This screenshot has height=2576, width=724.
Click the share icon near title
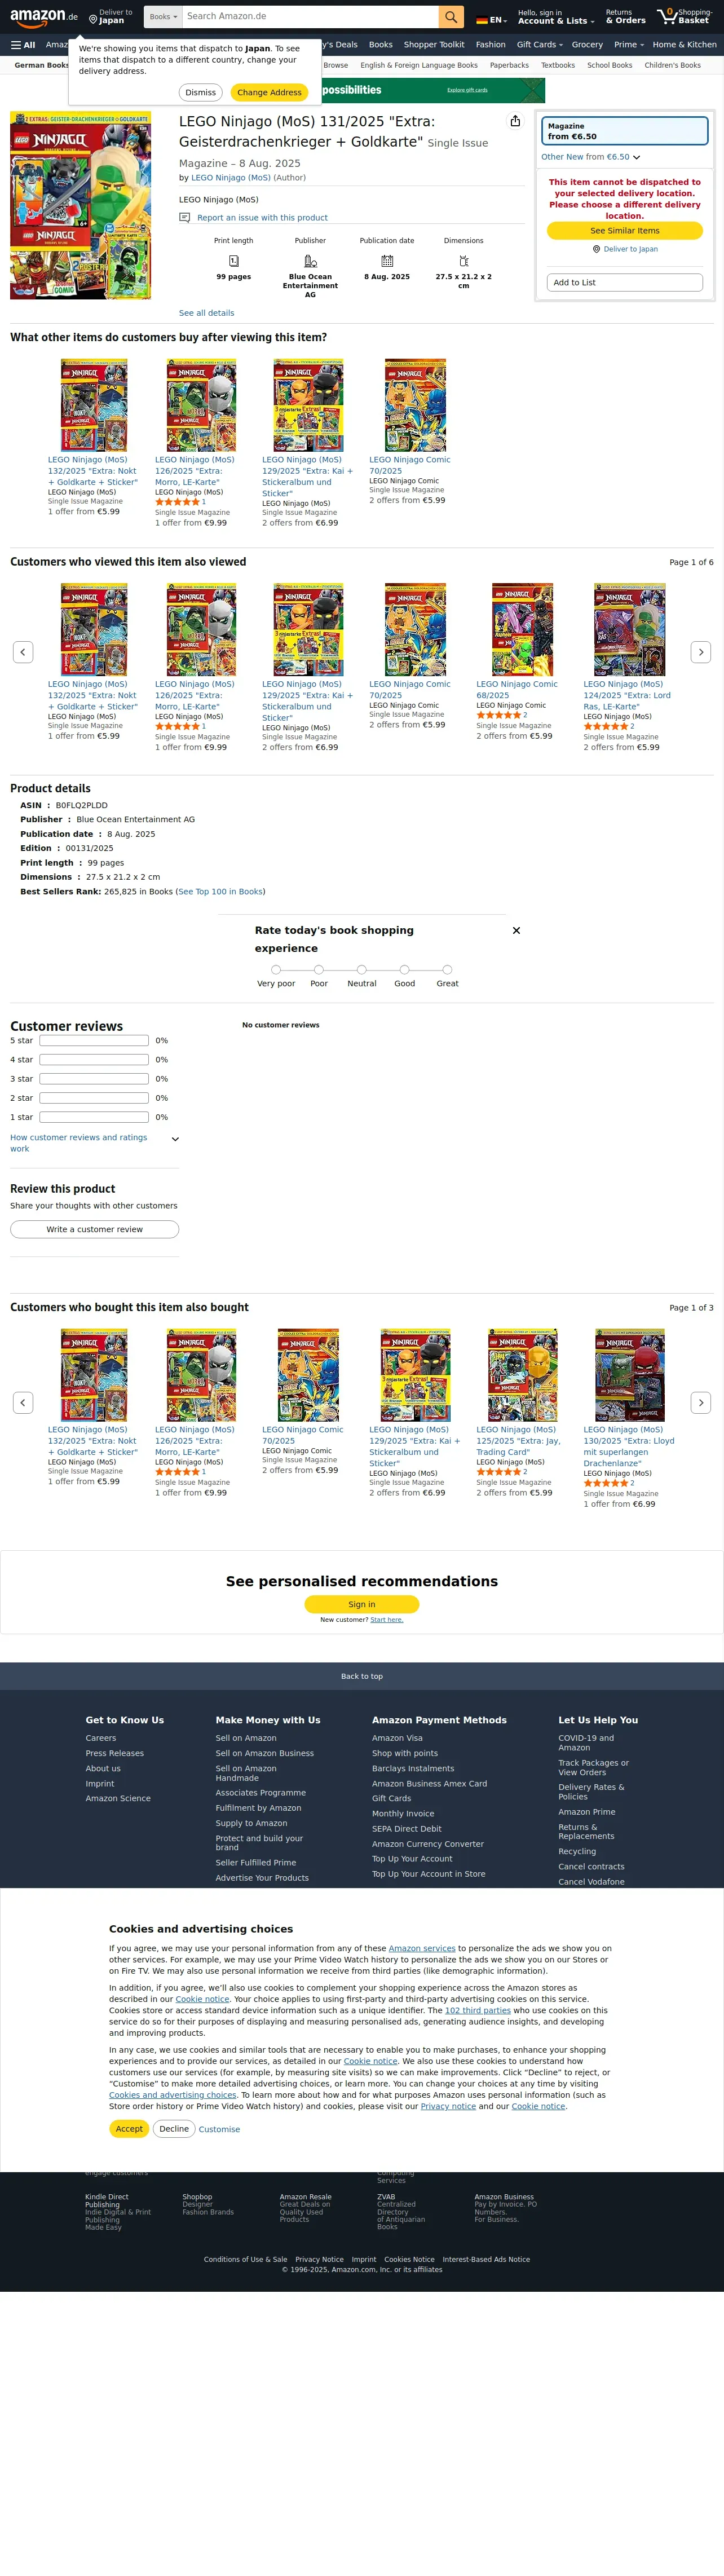[515, 121]
